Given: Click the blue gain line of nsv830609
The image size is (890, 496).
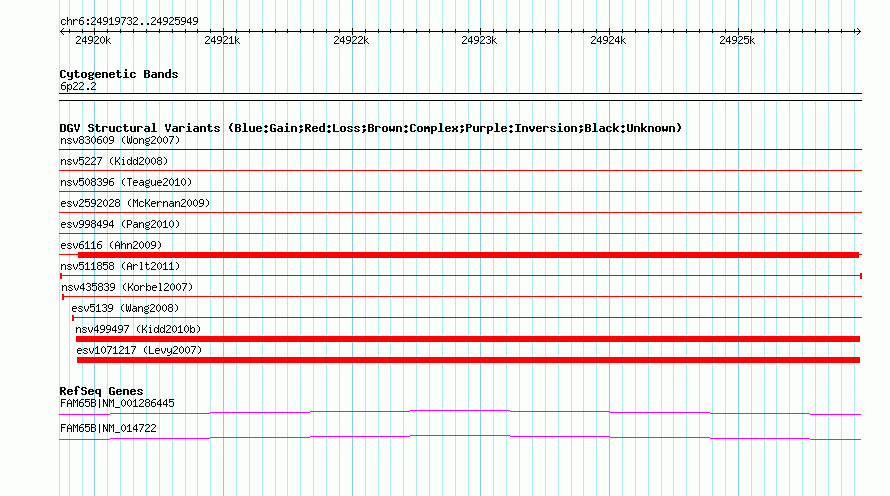Looking at the screenshot, I should [x=460, y=150].
